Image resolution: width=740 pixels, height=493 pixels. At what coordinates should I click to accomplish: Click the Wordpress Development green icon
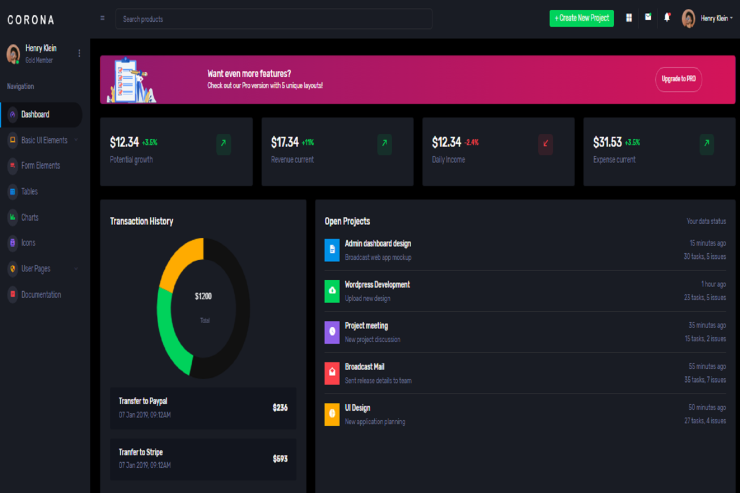click(332, 291)
